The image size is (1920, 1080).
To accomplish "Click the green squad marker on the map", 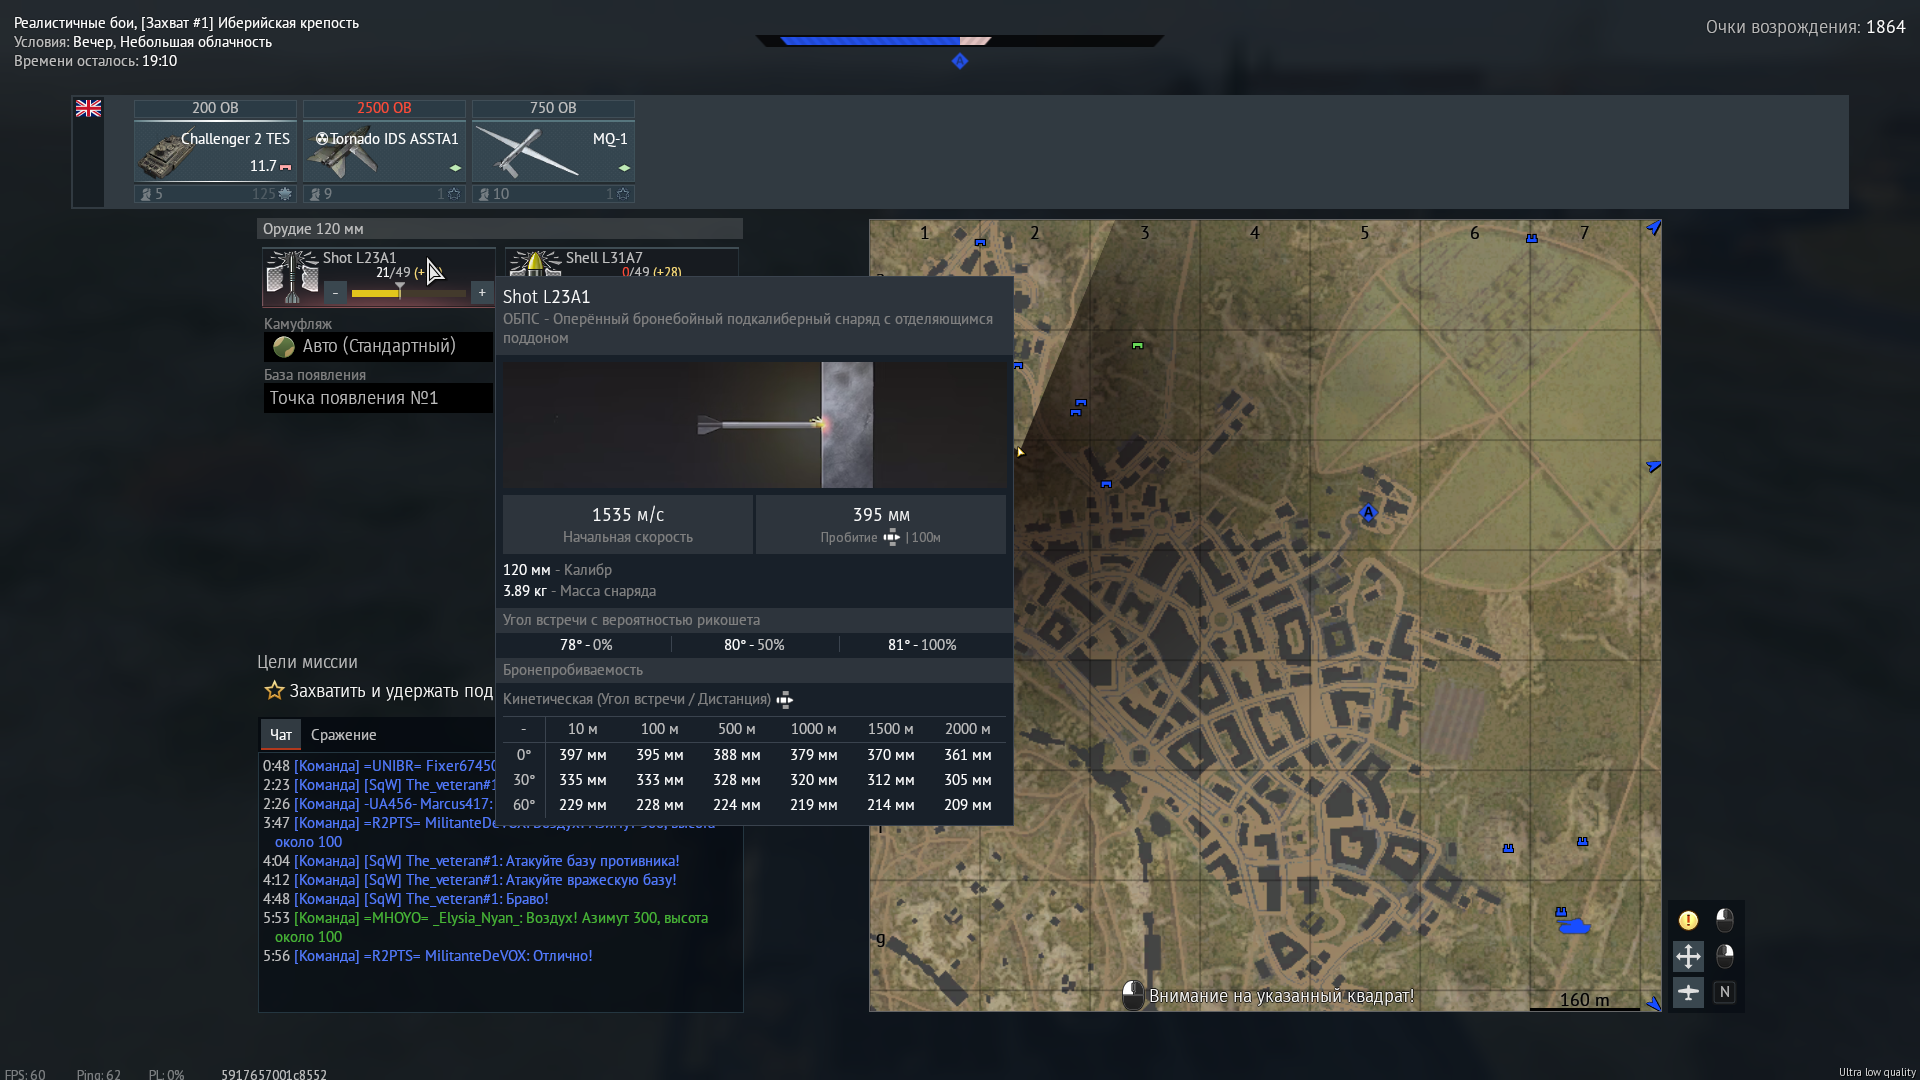I will tap(1137, 346).
